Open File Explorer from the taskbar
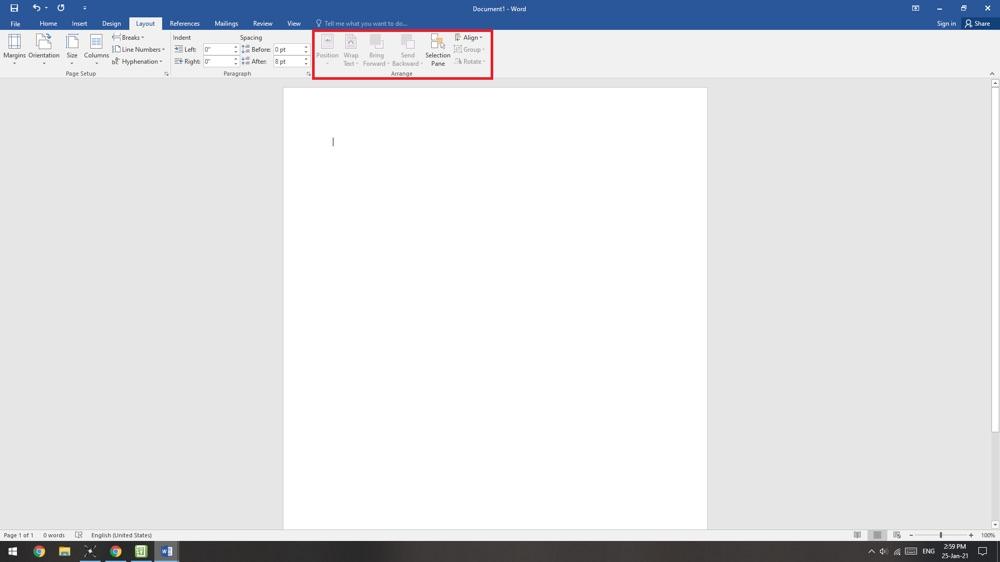The image size is (1000, 562). click(x=64, y=551)
